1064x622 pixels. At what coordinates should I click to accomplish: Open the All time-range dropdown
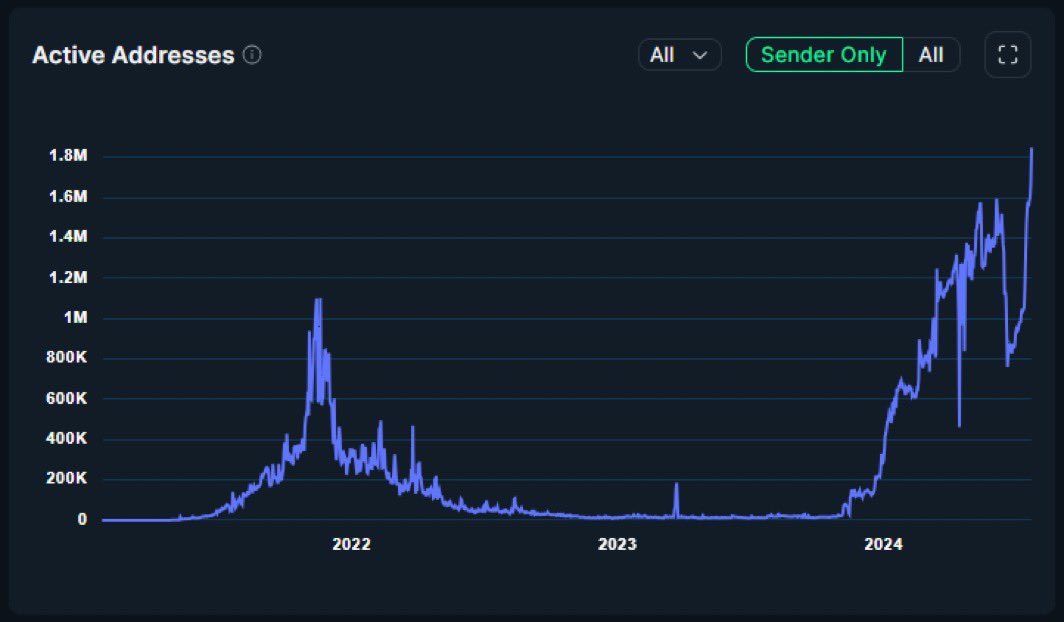pos(679,55)
